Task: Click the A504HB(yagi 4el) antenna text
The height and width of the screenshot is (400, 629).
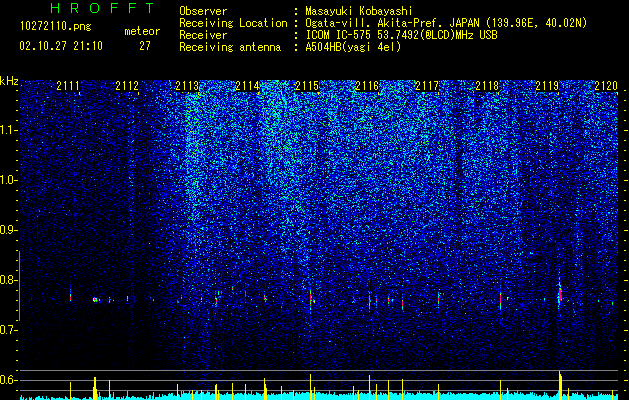Action: pos(353,48)
